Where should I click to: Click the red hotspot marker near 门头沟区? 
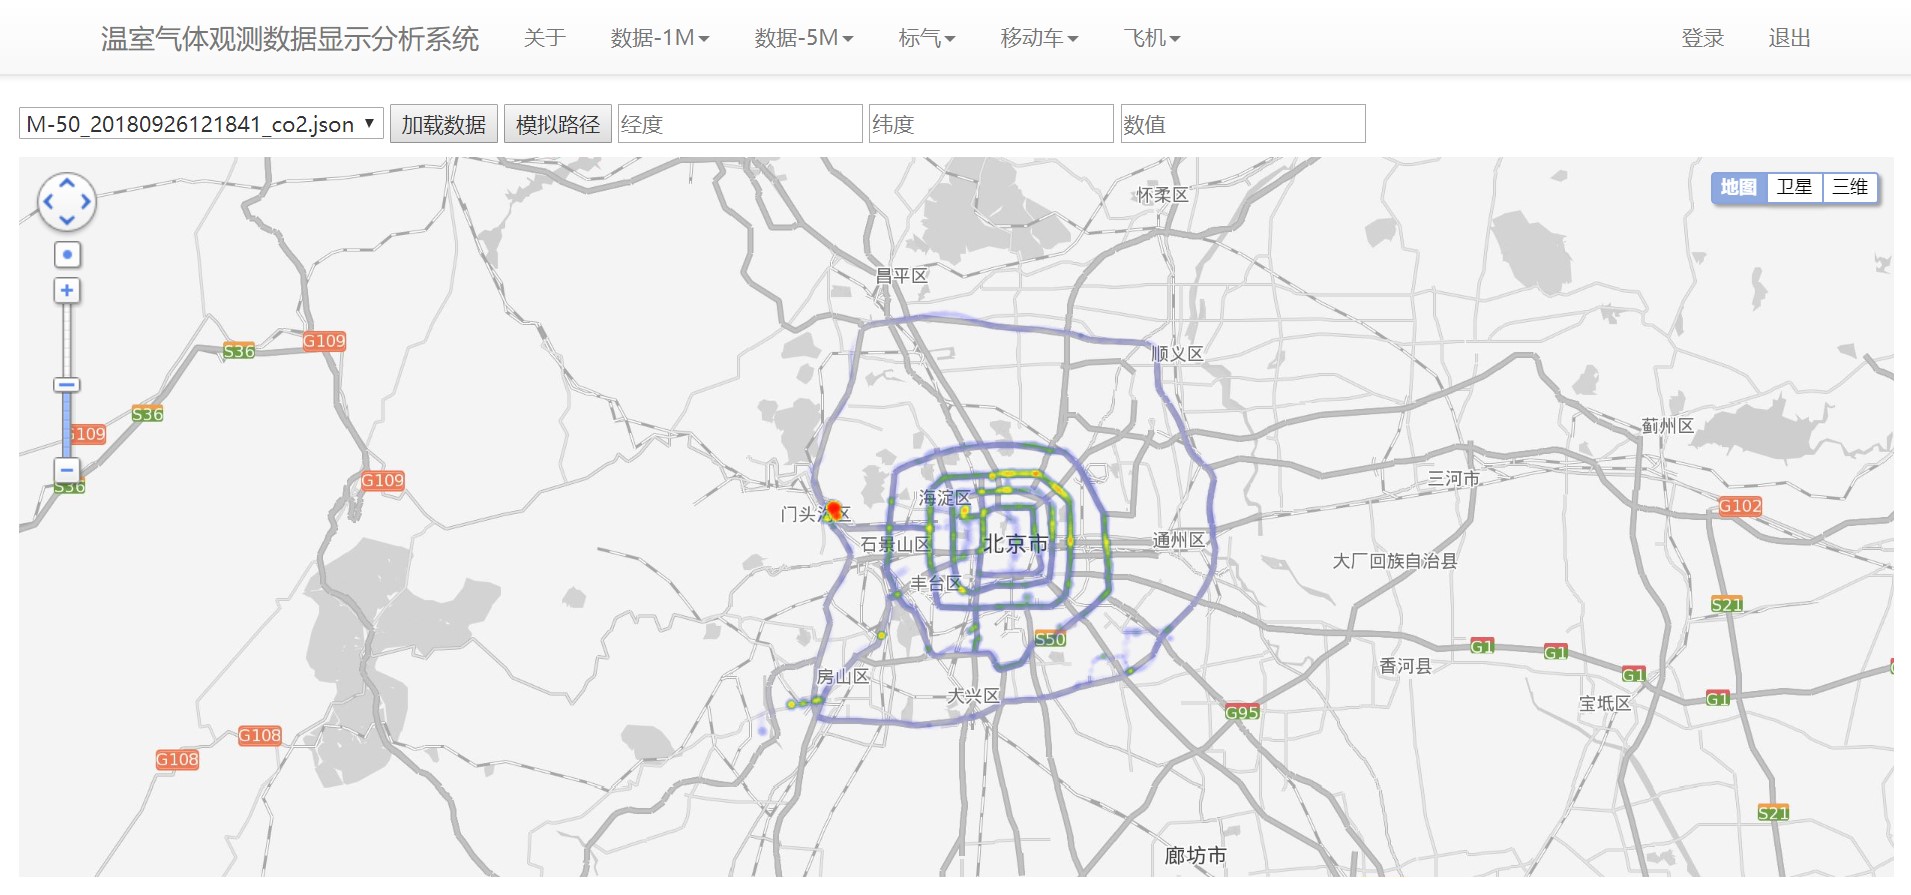click(833, 509)
